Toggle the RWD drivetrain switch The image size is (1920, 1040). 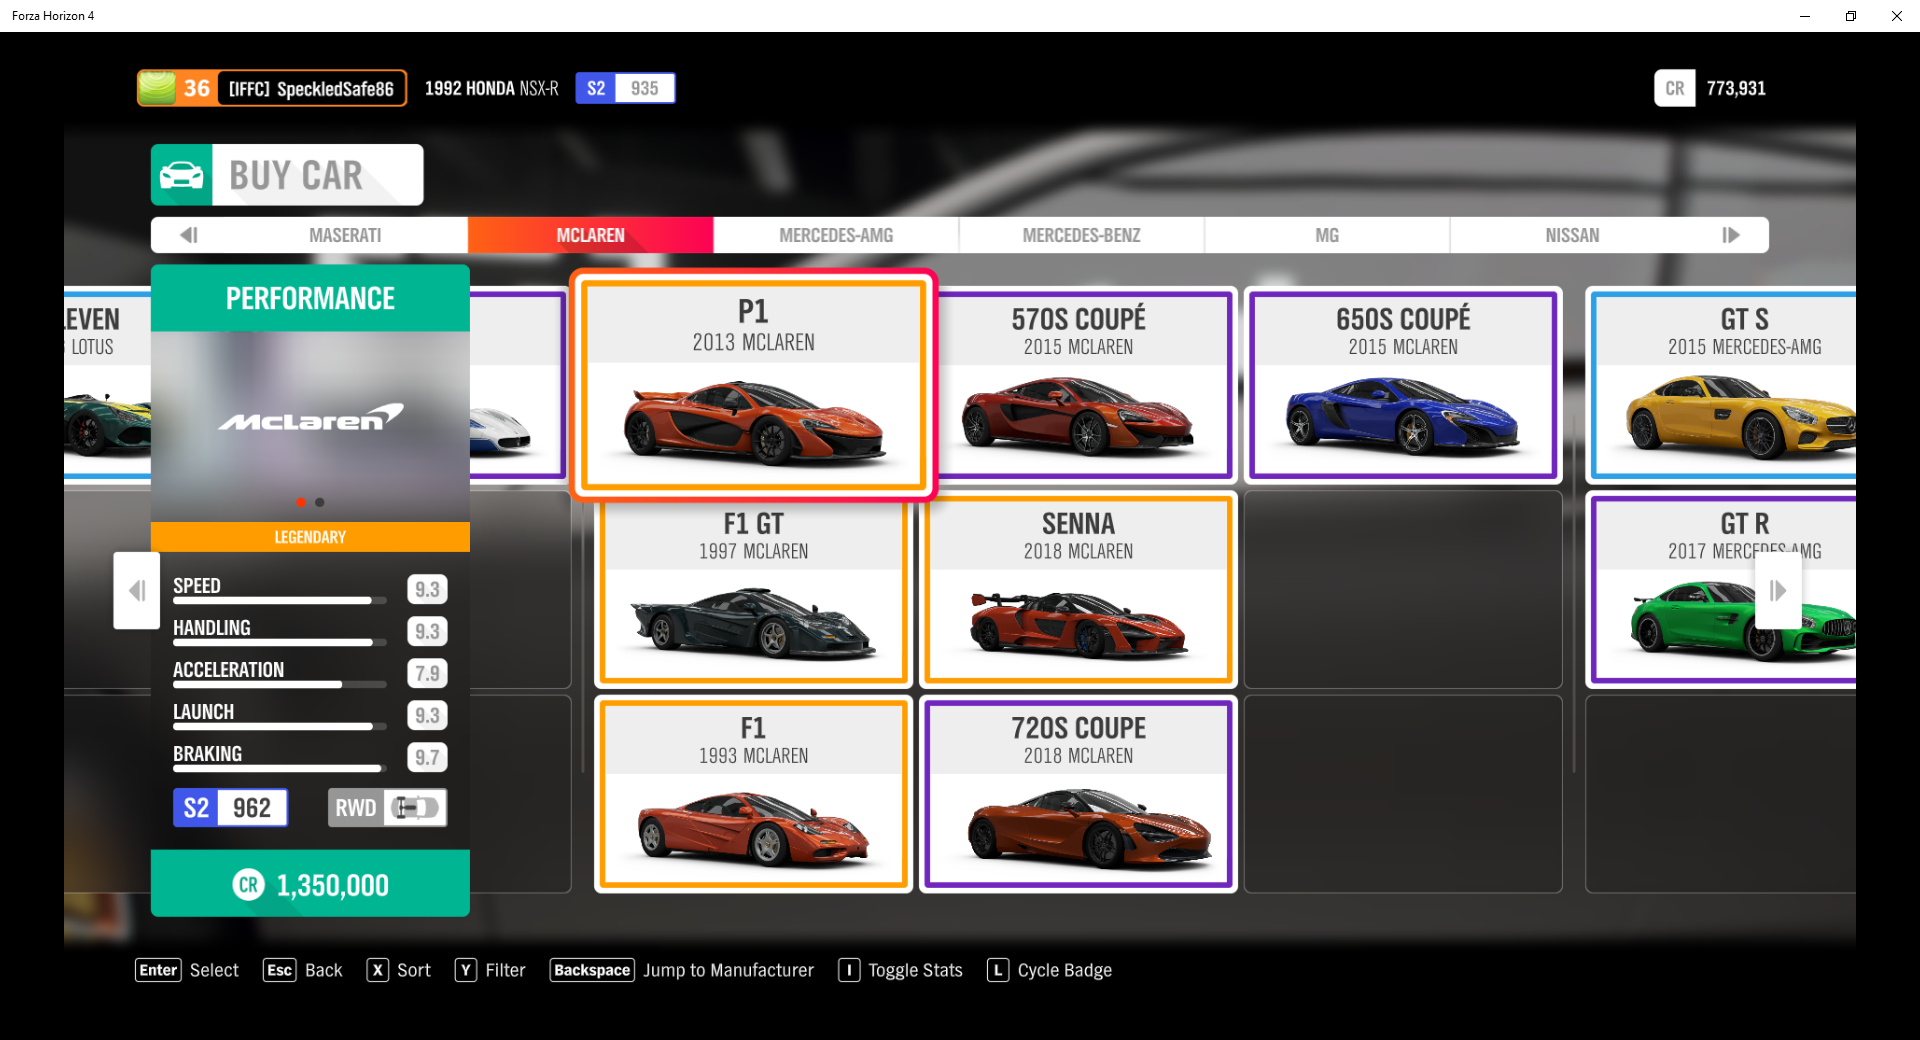tap(415, 807)
